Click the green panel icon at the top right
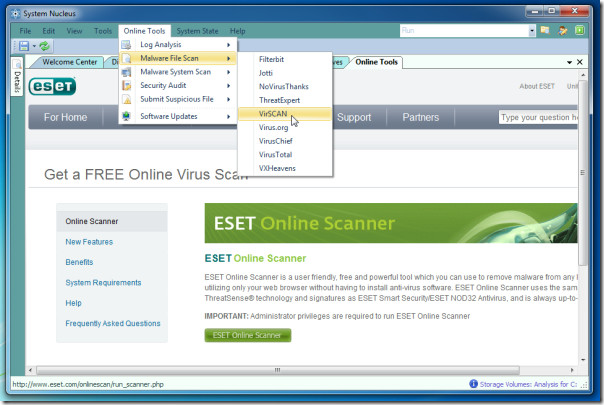The width and height of the screenshot is (604, 405). pyautogui.click(x=580, y=30)
